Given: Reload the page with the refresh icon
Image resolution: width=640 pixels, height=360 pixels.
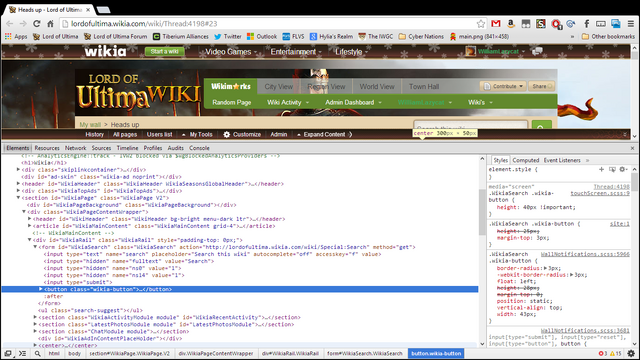Looking at the screenshot, I should tap(37, 24).
